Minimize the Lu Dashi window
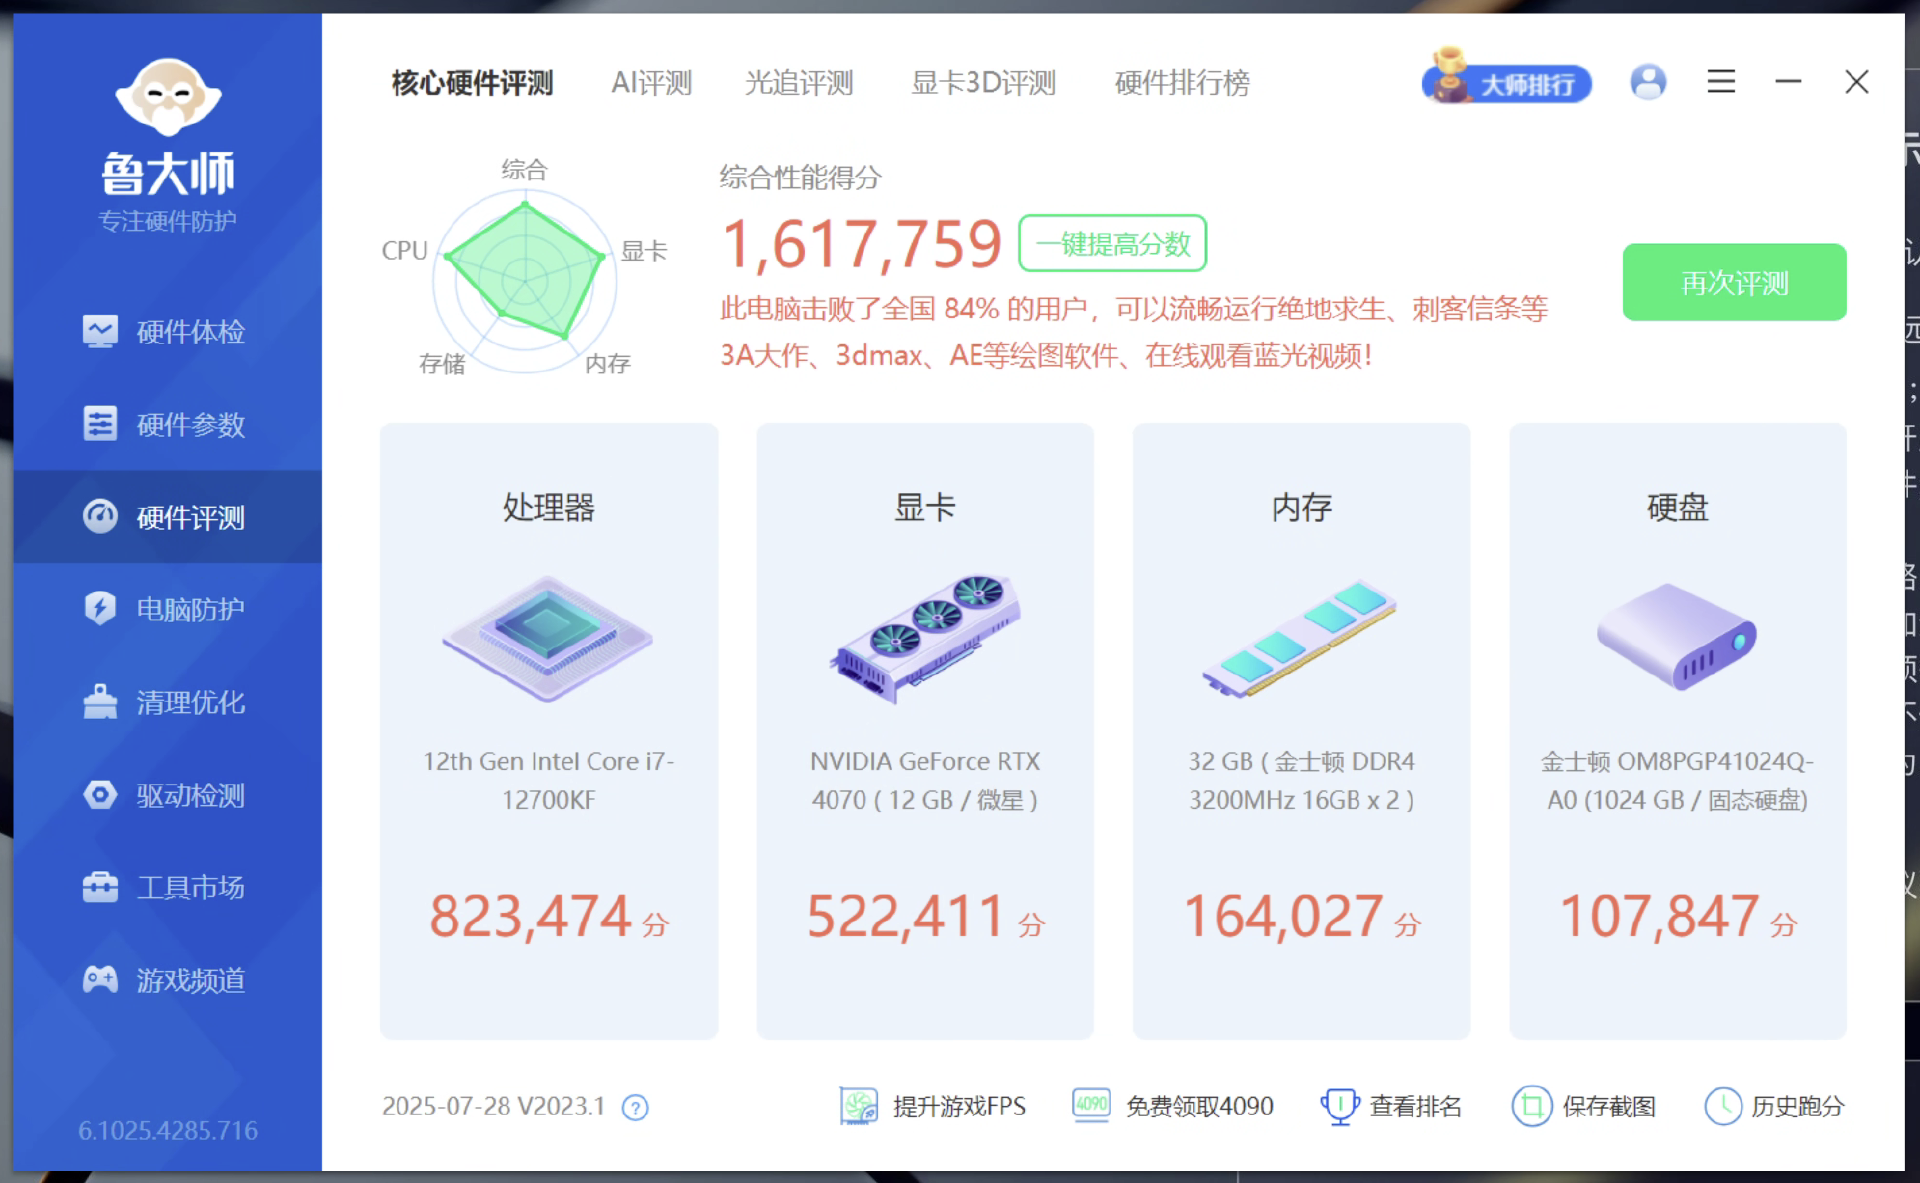This screenshot has width=1920, height=1183. [x=1788, y=82]
